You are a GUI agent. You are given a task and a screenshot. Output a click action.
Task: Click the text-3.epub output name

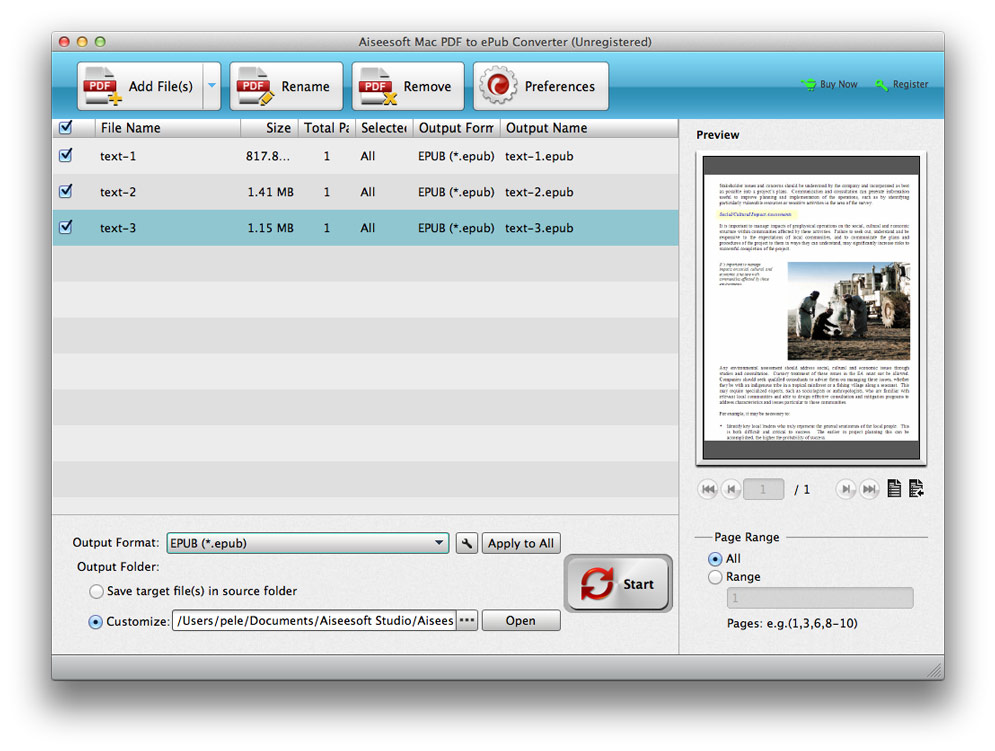pyautogui.click(x=539, y=228)
